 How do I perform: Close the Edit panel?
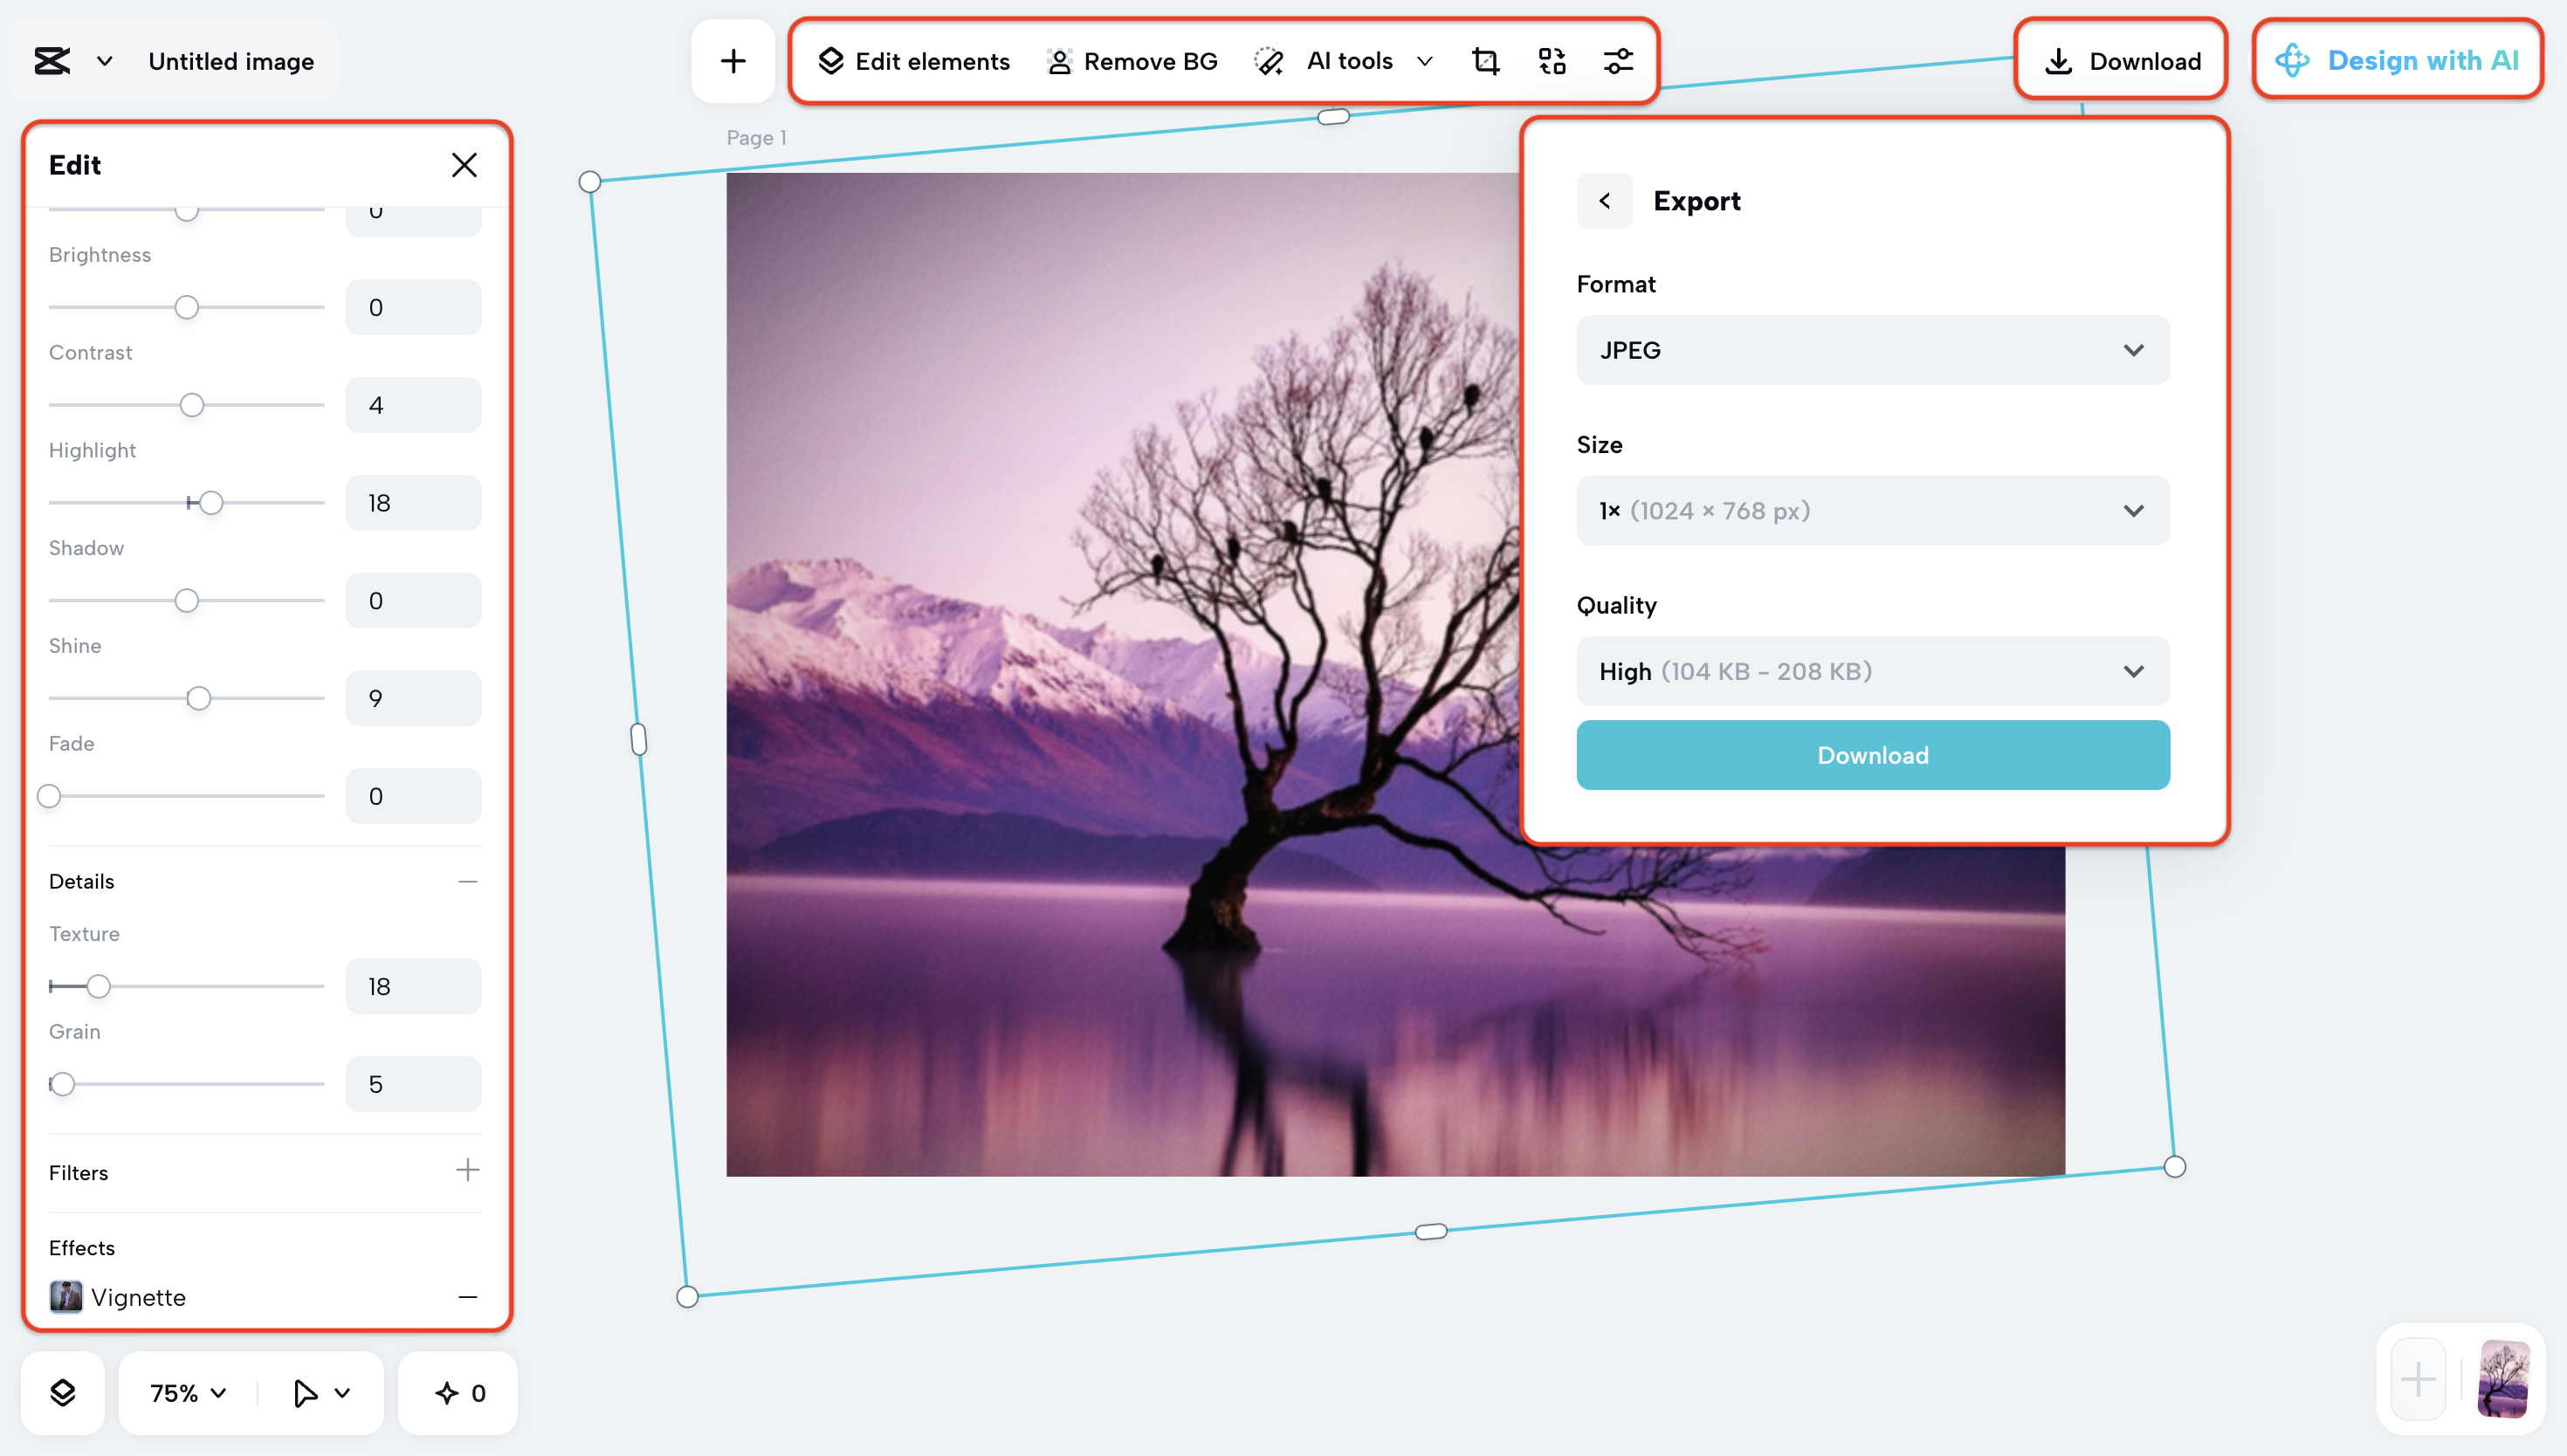464,165
